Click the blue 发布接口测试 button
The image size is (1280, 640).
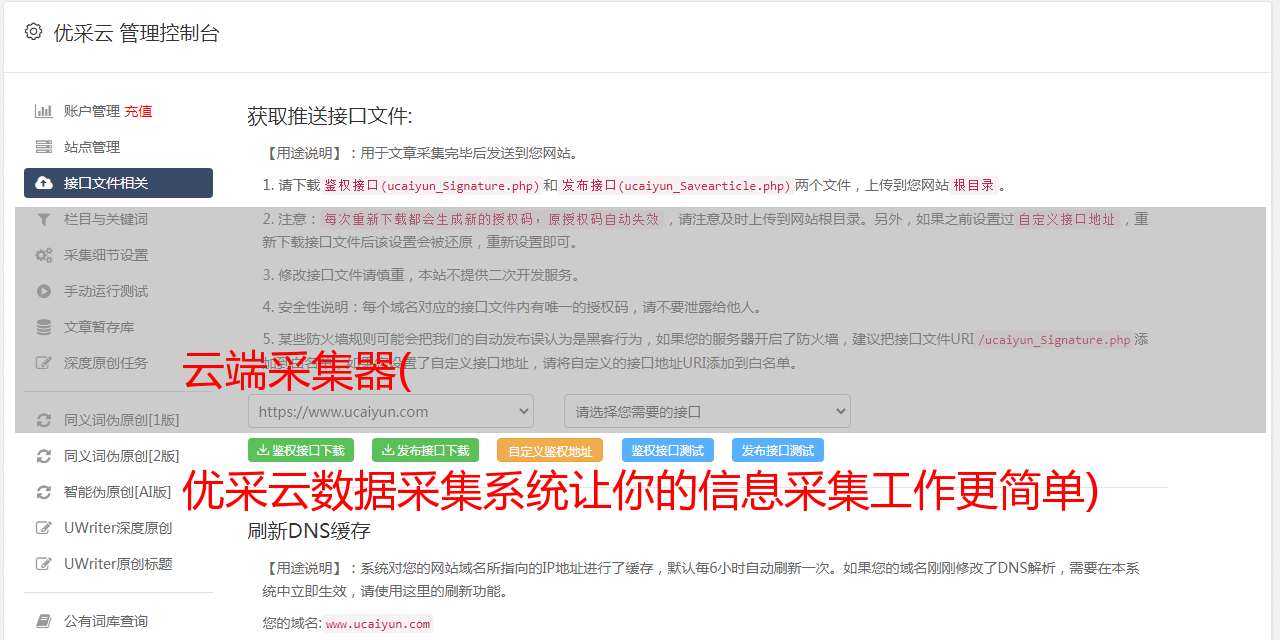coord(778,450)
